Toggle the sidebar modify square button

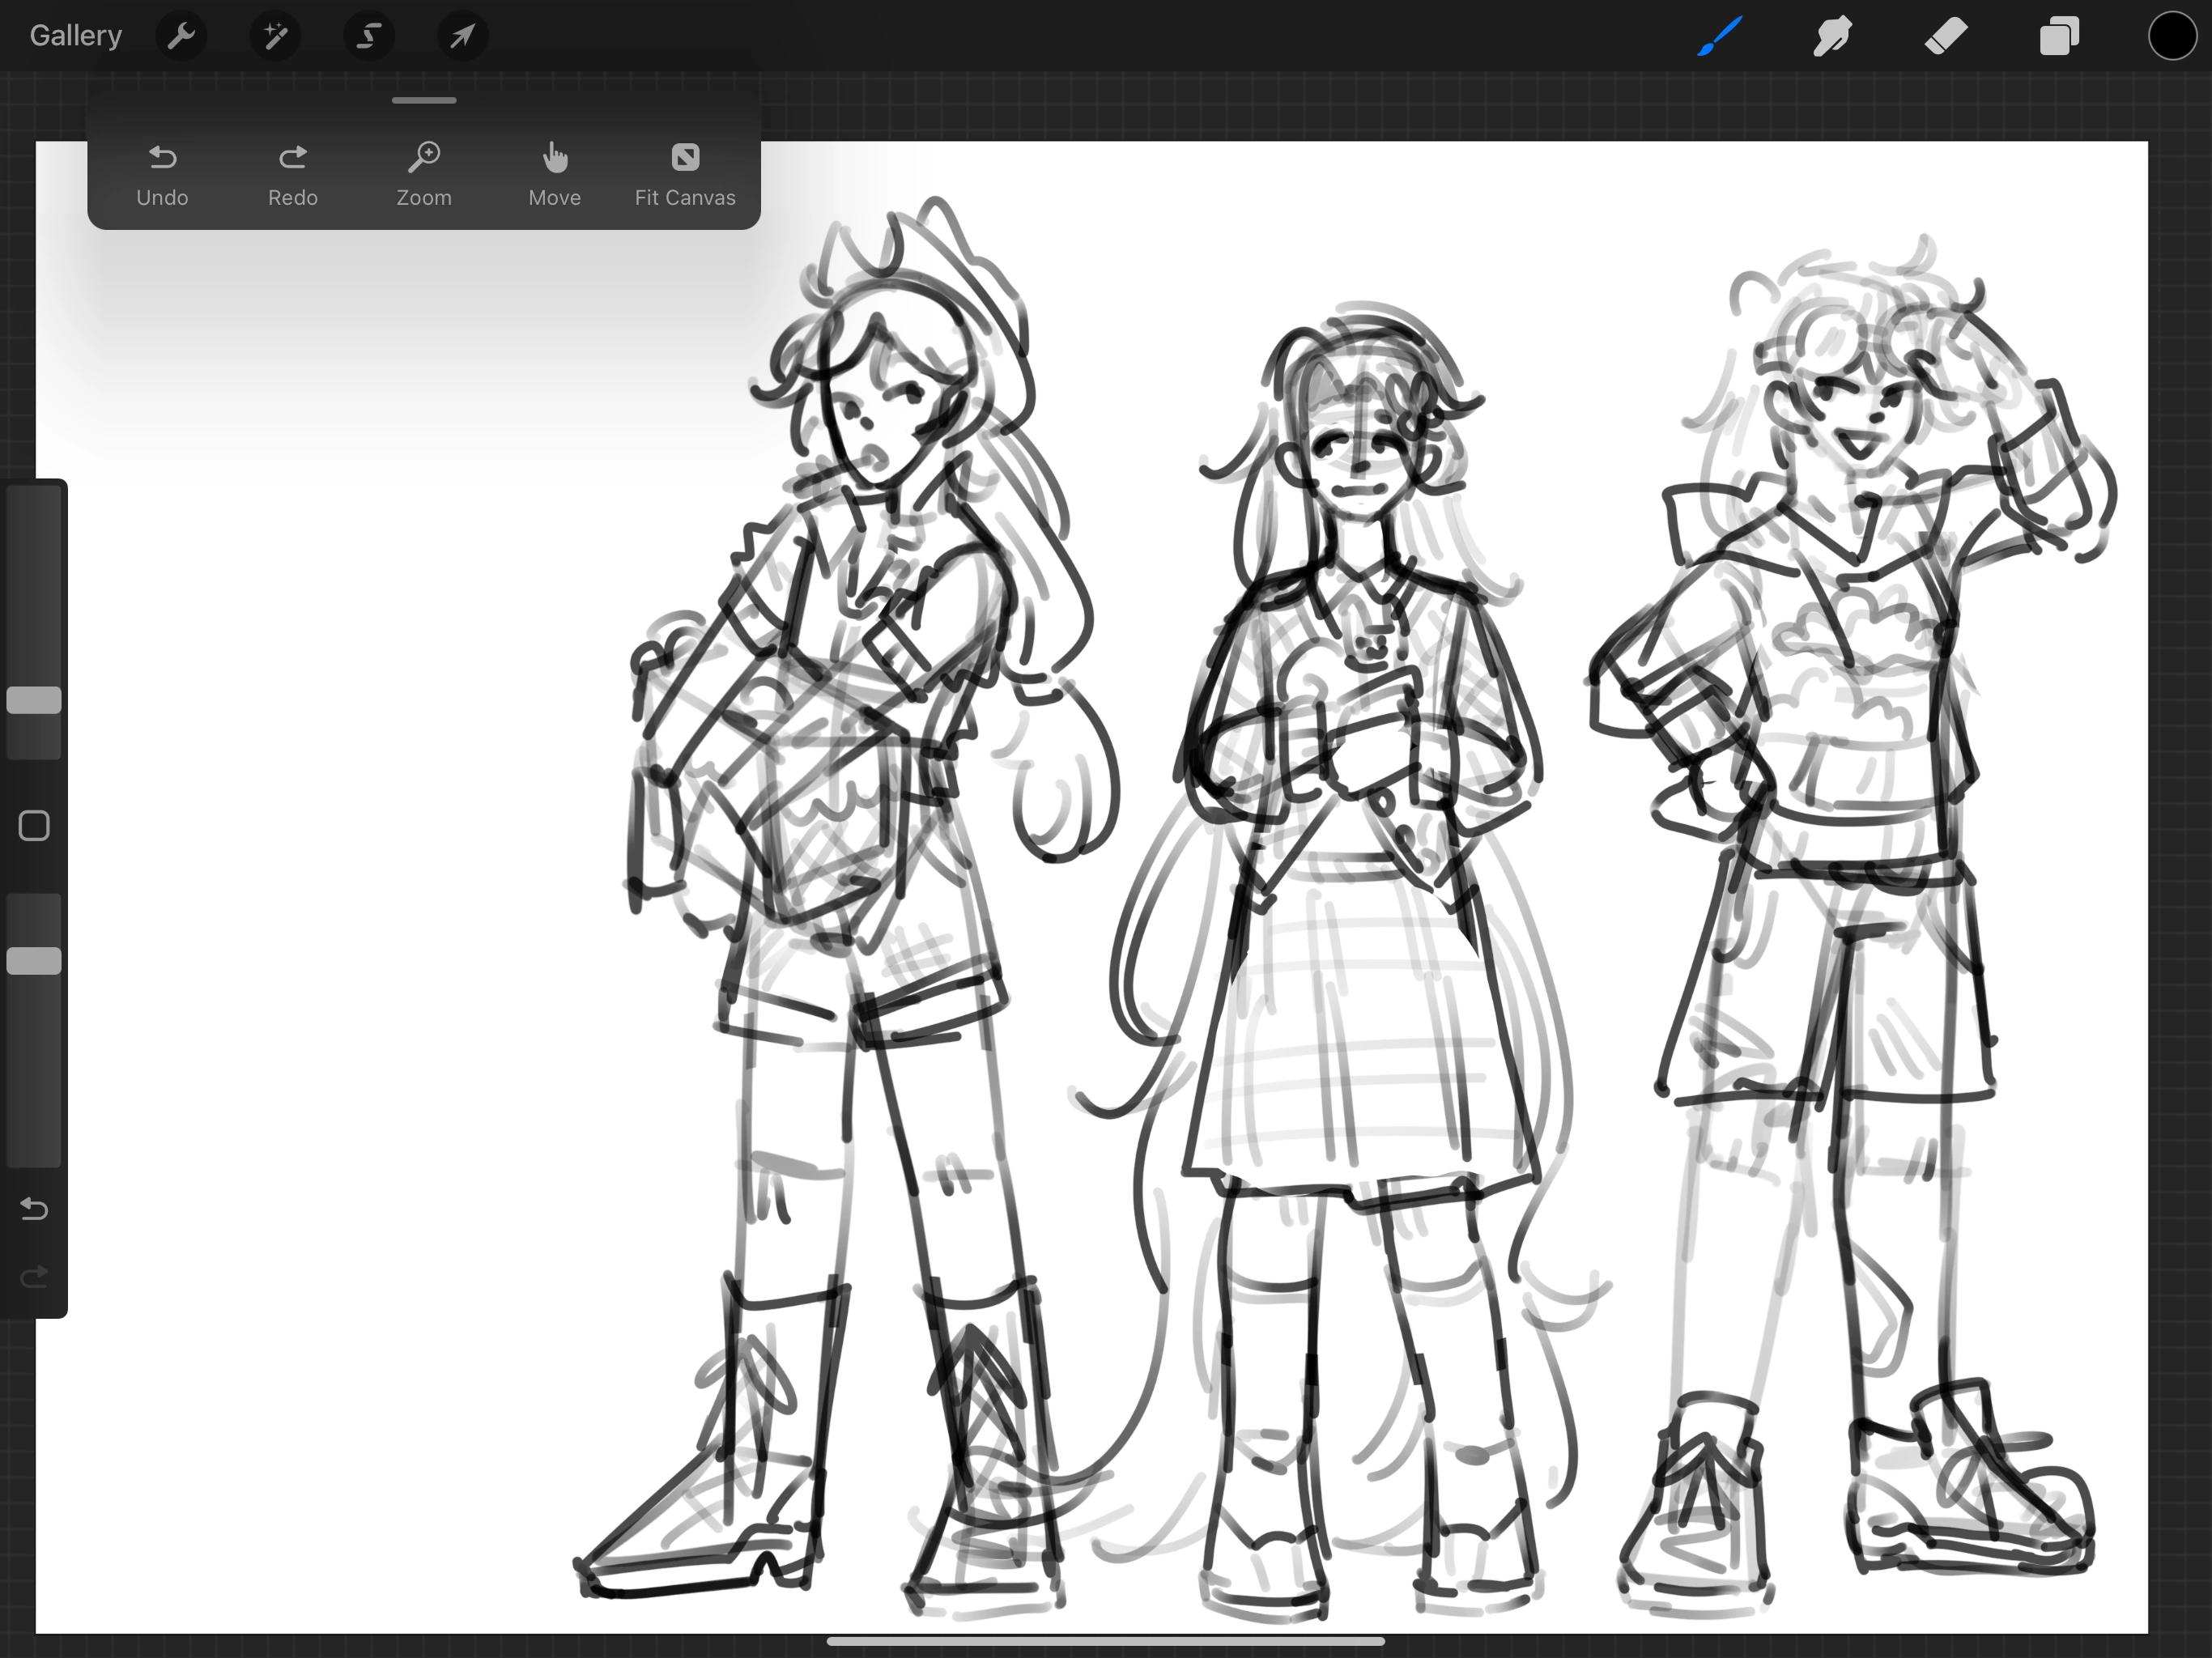point(34,826)
